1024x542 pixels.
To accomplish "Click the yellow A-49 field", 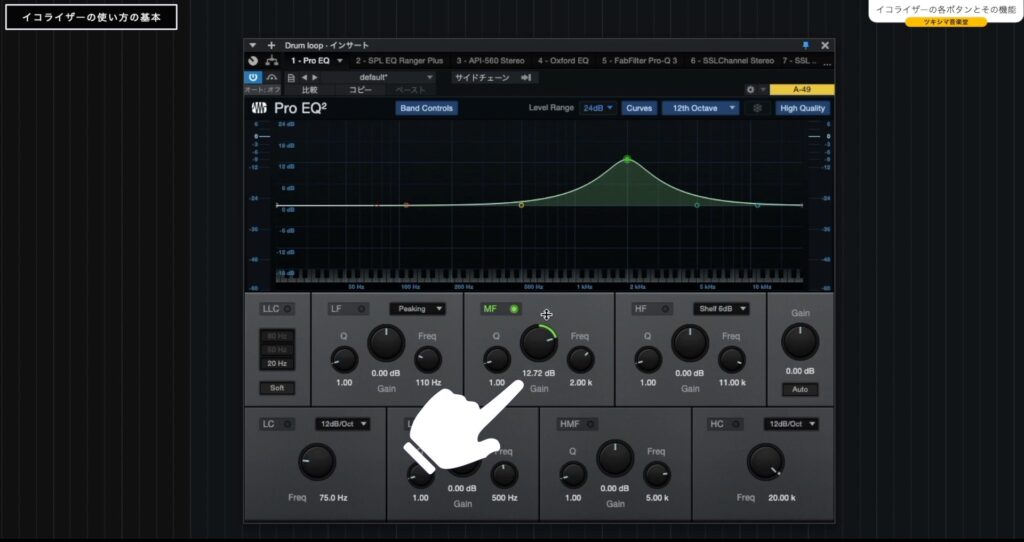I will [801, 90].
